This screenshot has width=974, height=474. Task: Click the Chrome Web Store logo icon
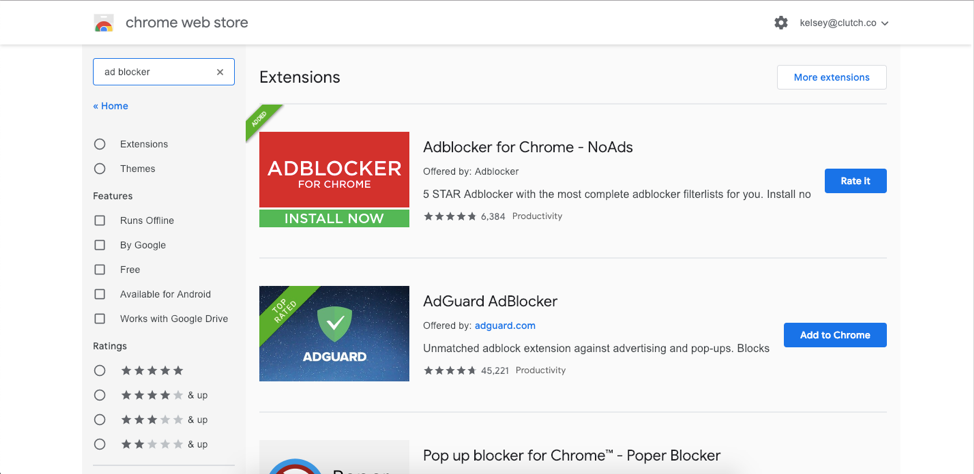(104, 23)
